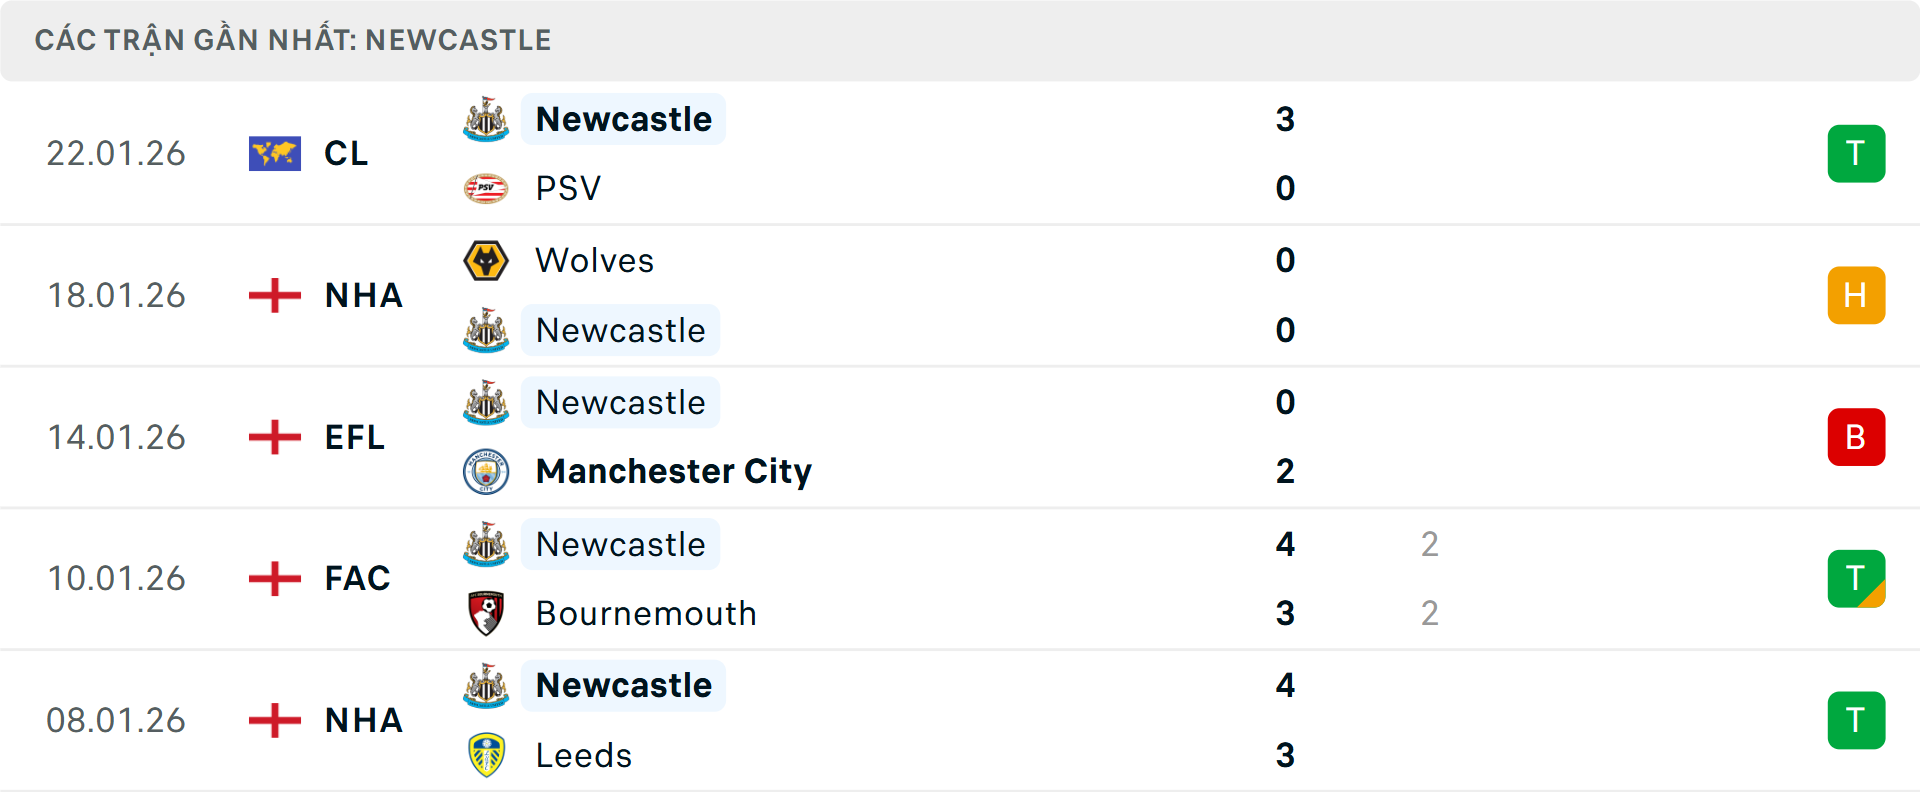The height and width of the screenshot is (792, 1920).
Task: Click the England flag beside EFL
Action: click(273, 437)
